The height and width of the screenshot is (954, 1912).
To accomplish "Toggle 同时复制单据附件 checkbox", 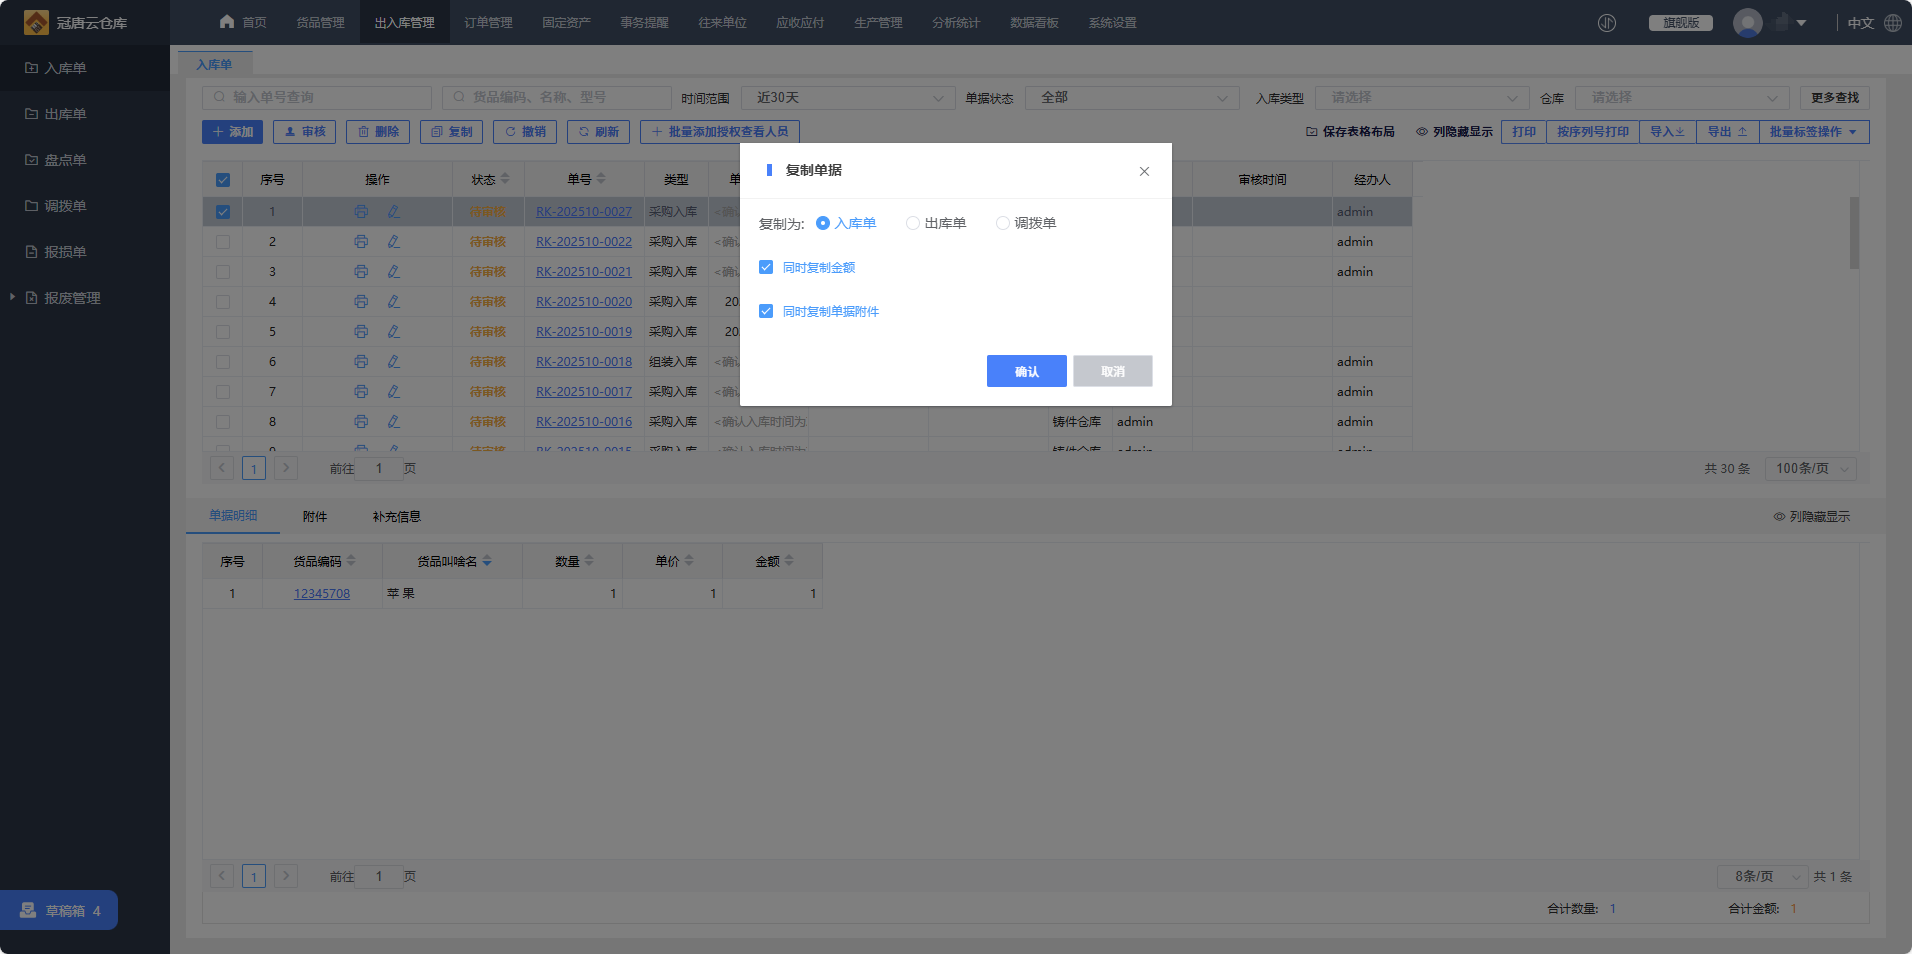I will point(766,311).
